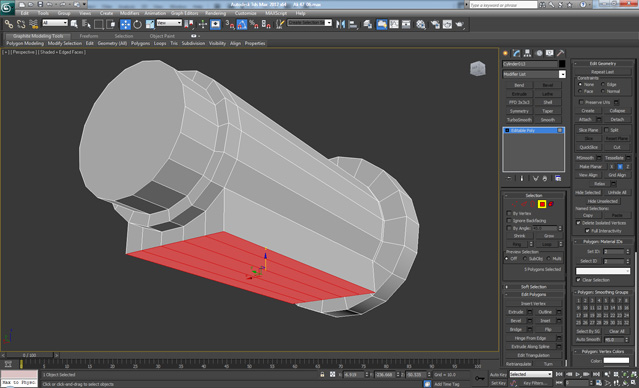This screenshot has height=388, width=639.
Task: Open the Material Editor icon
Action: point(421,24)
